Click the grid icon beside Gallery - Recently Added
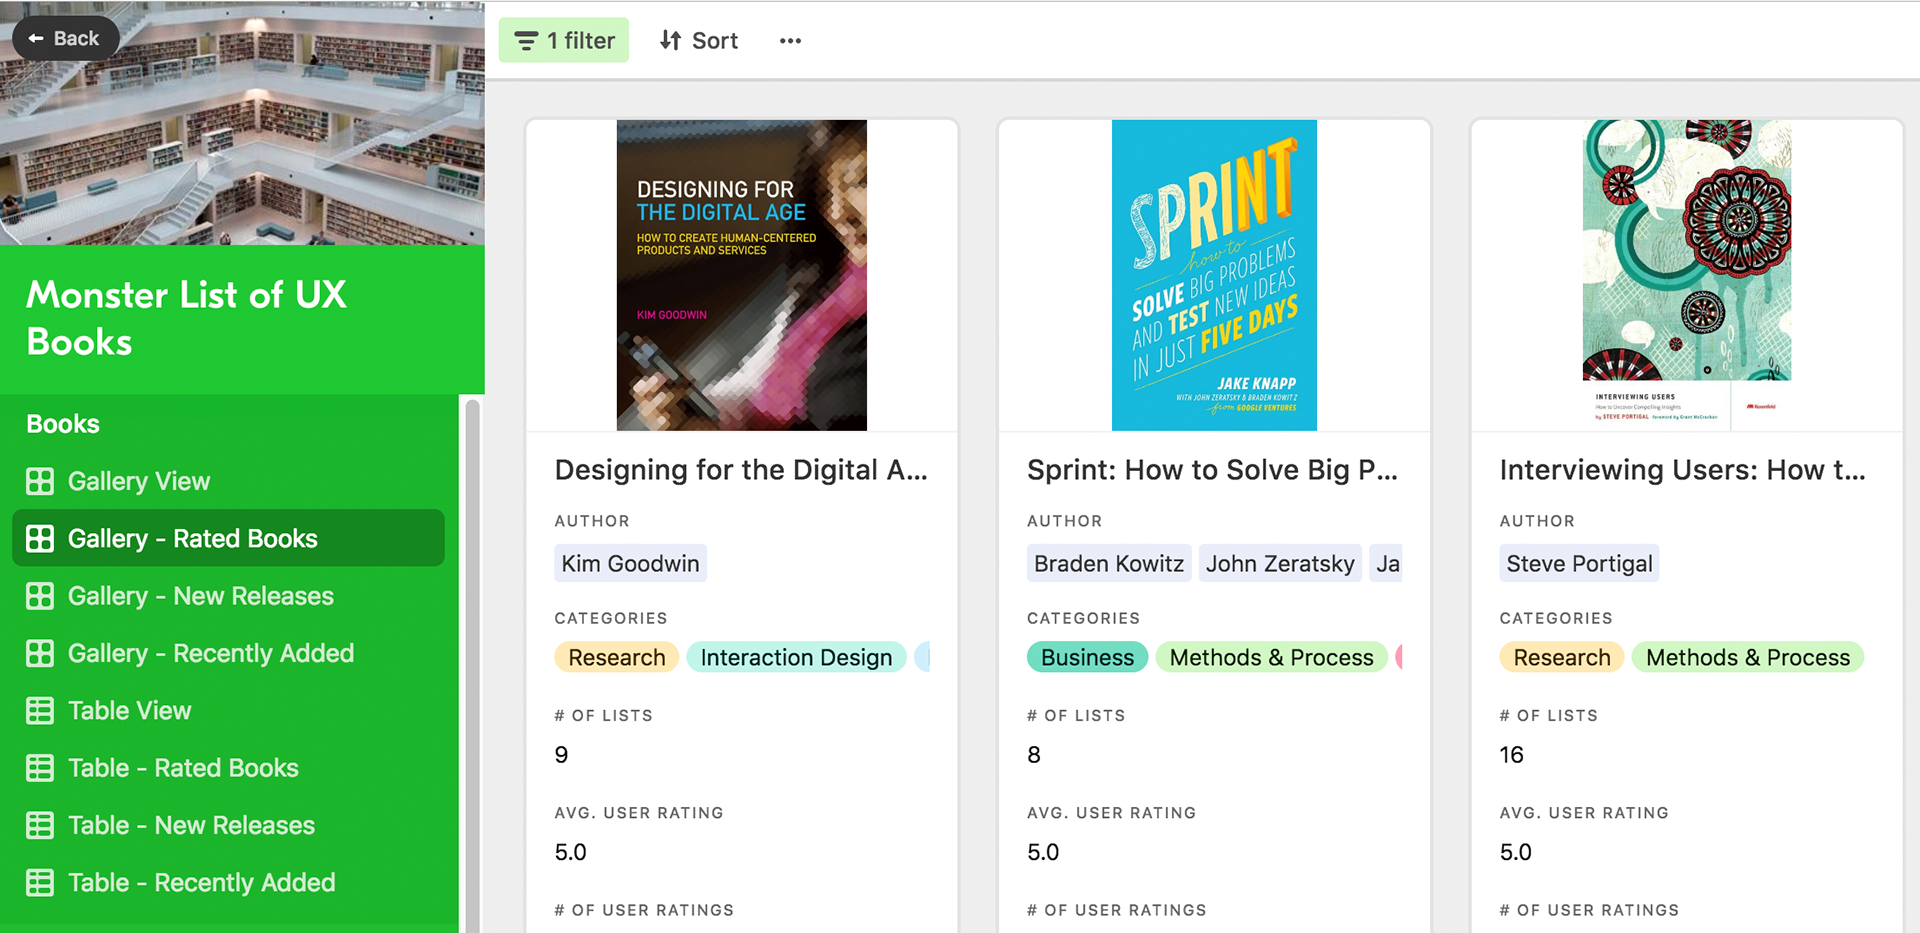This screenshot has width=1920, height=933. (40, 654)
